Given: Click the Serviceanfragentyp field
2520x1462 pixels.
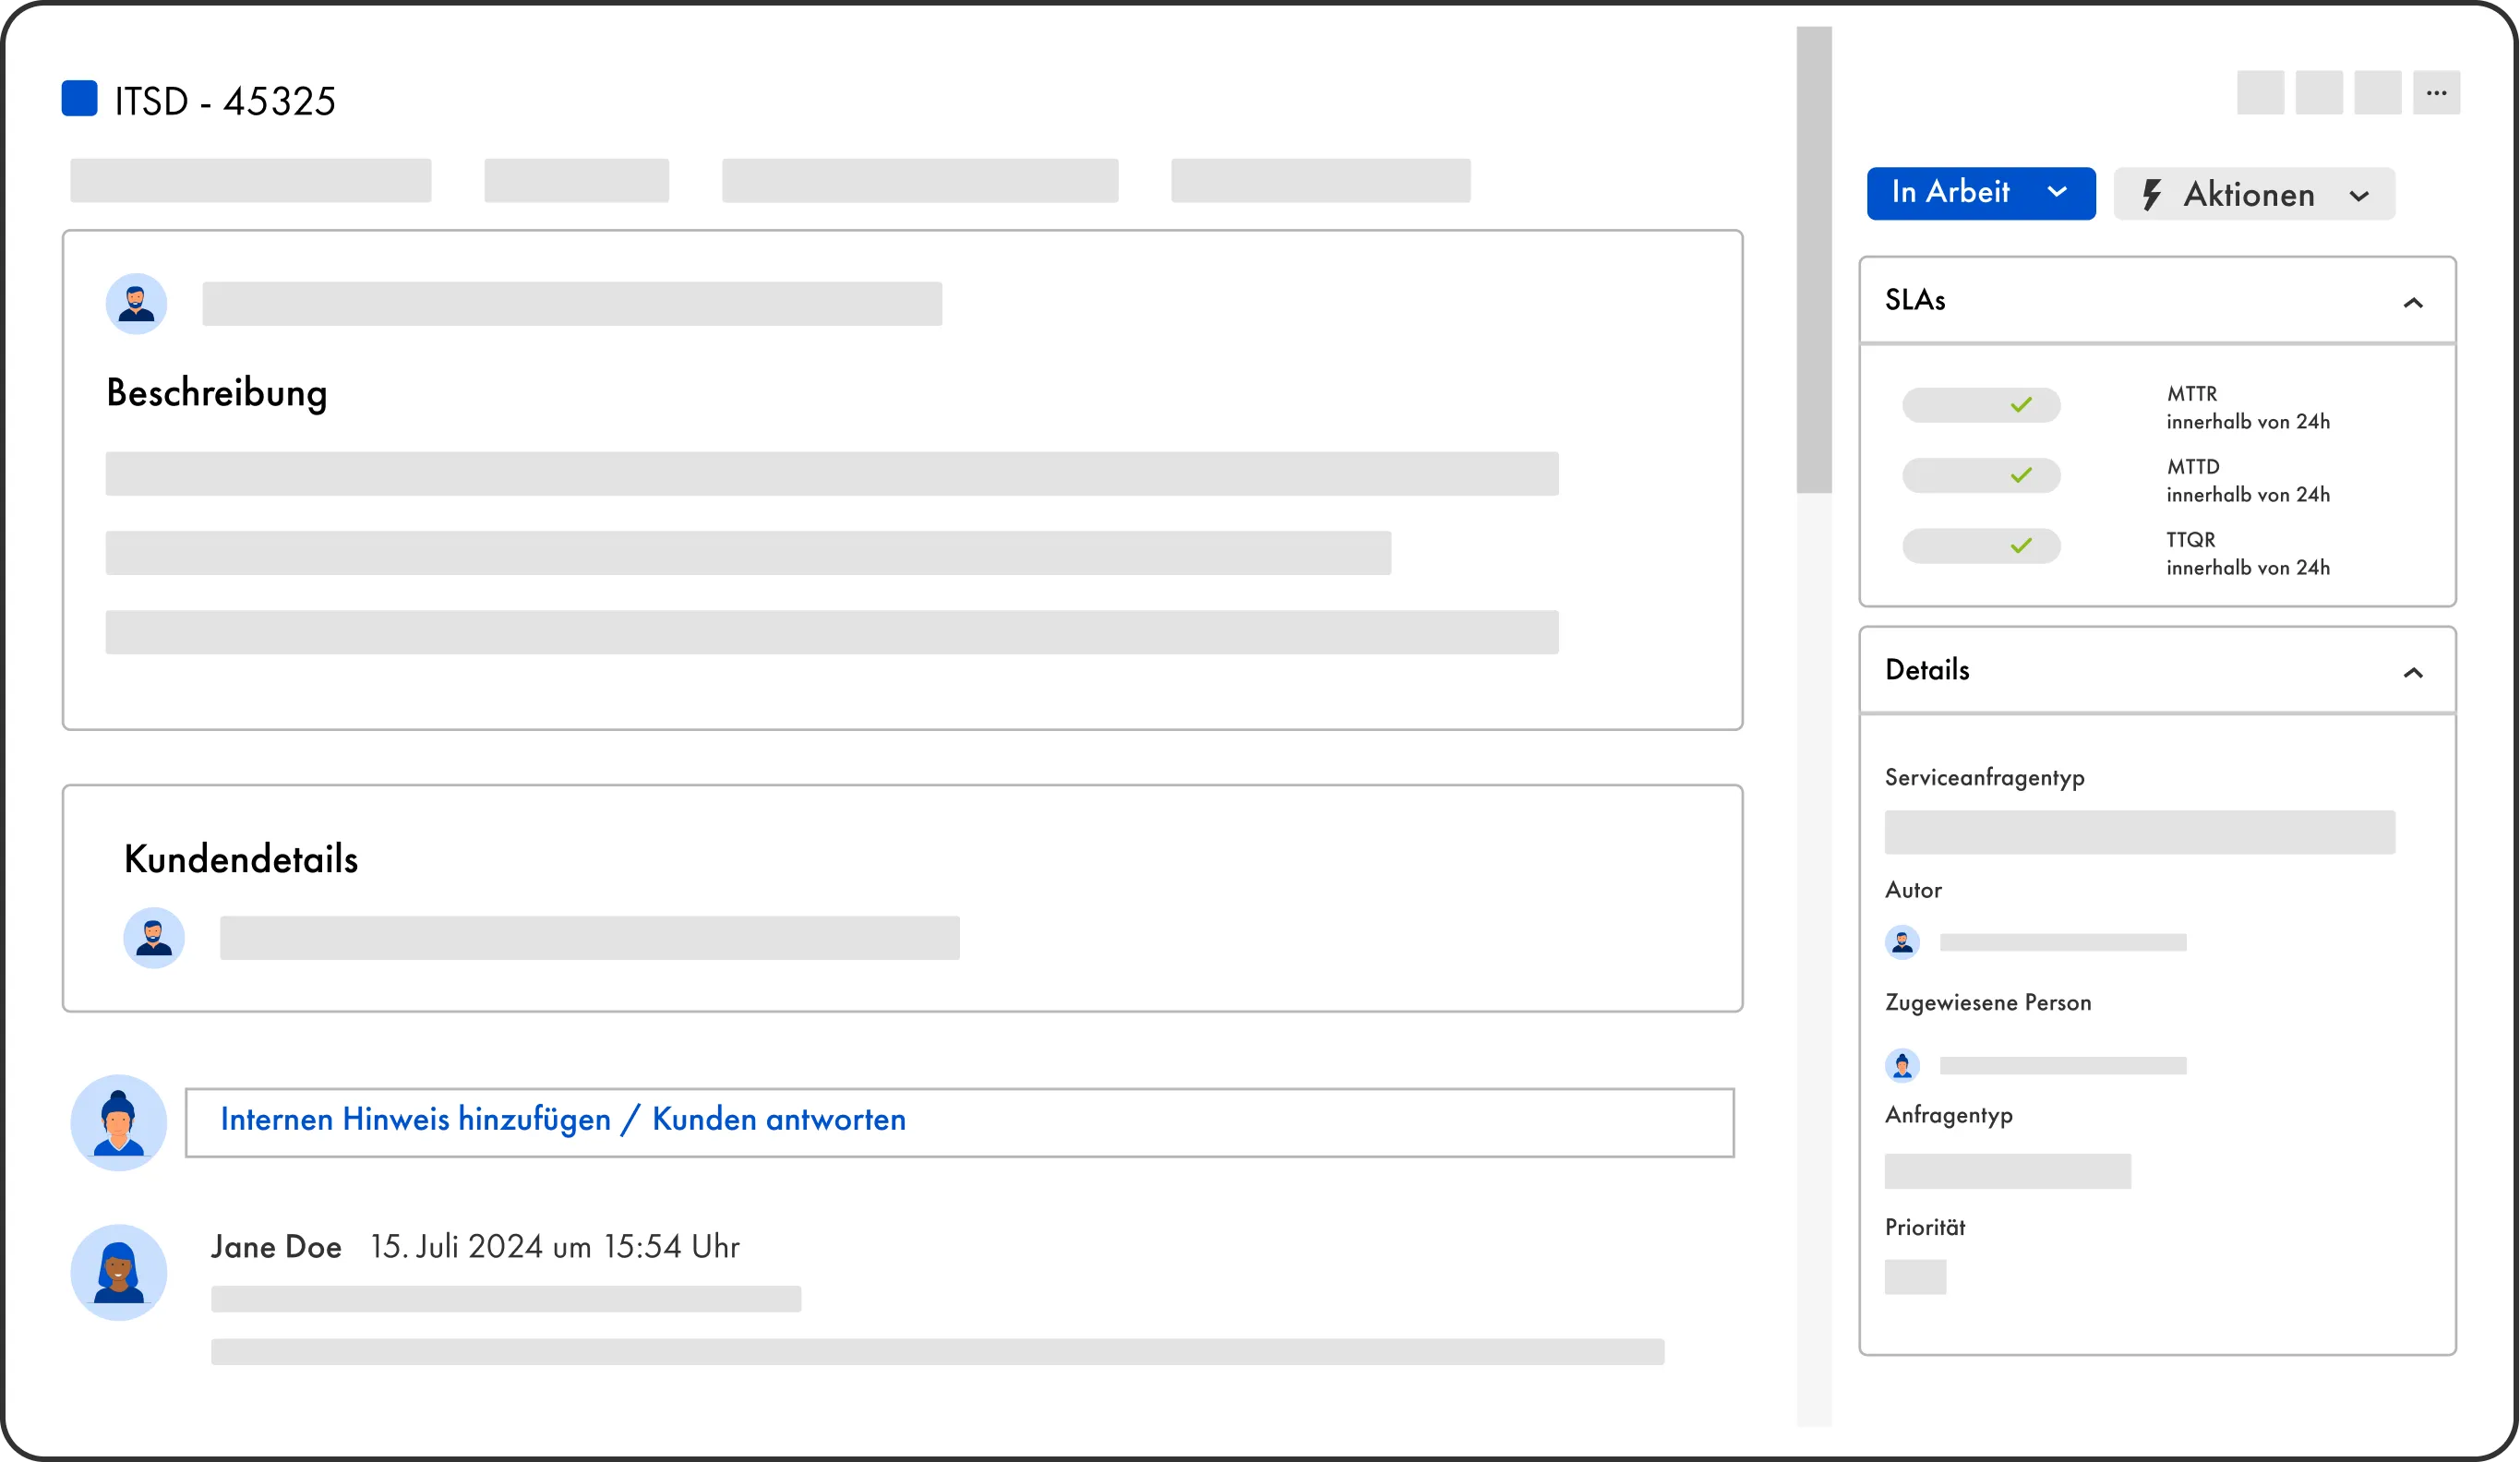Looking at the screenshot, I should pyautogui.click(x=2139, y=832).
